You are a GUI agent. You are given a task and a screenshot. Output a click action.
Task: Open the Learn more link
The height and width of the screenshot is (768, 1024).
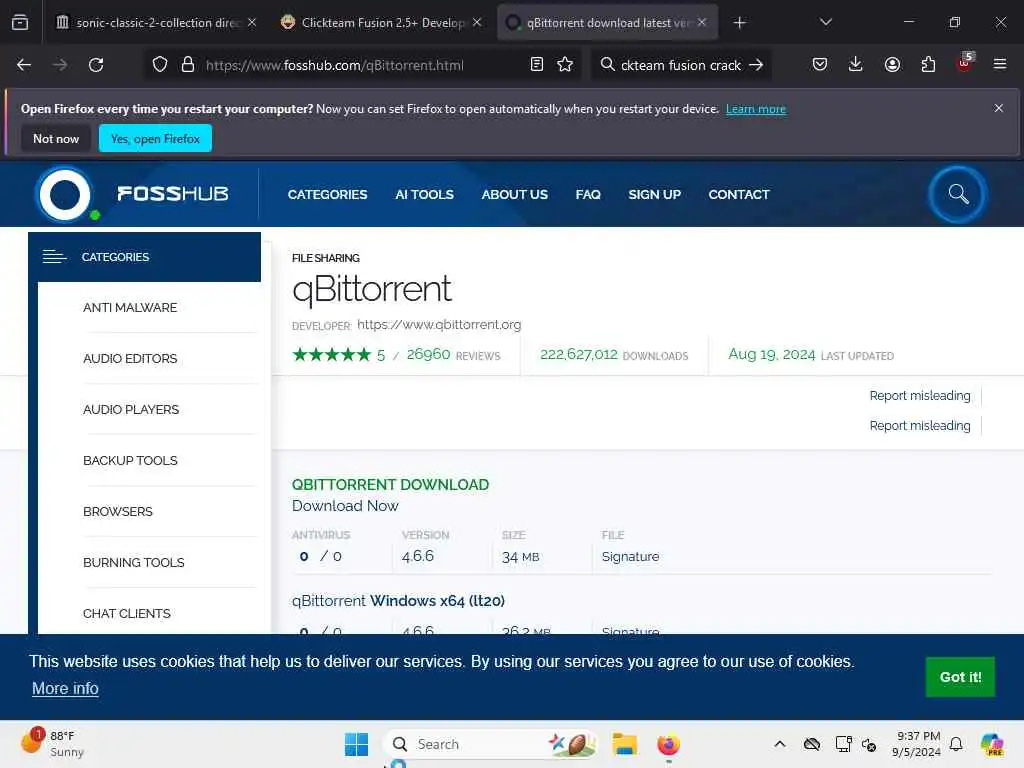(x=756, y=109)
